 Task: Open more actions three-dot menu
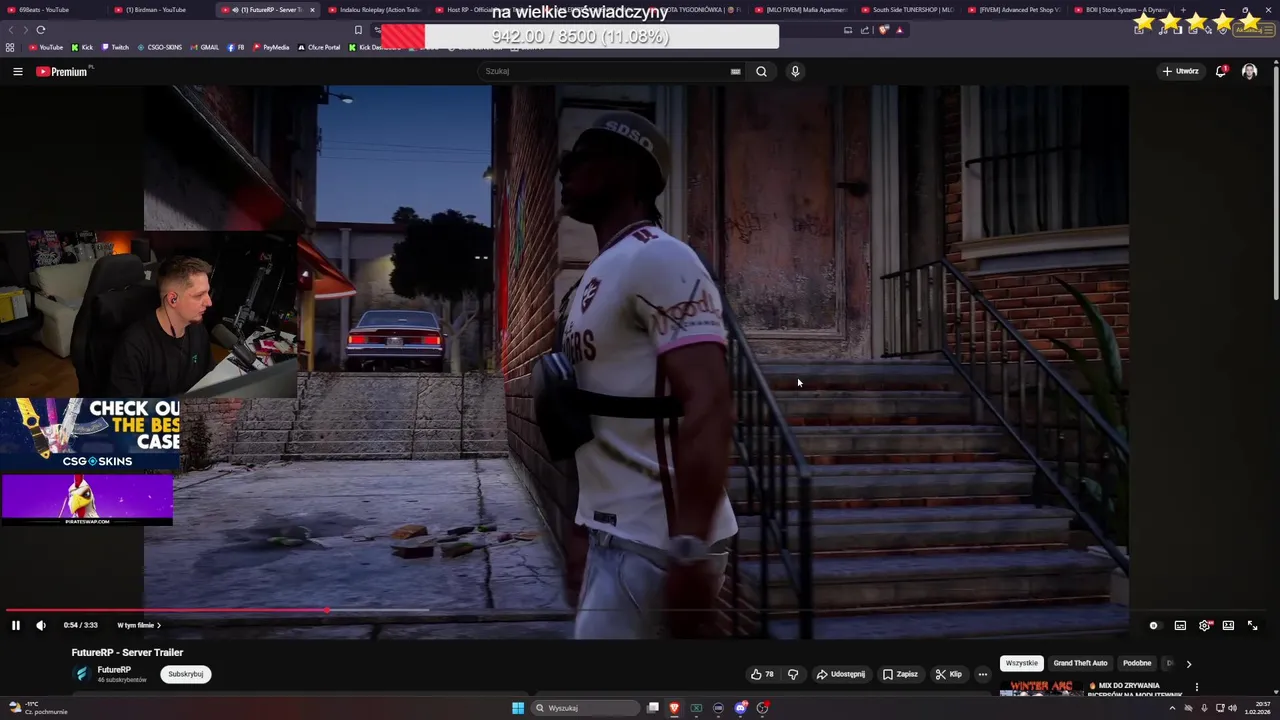(x=983, y=674)
